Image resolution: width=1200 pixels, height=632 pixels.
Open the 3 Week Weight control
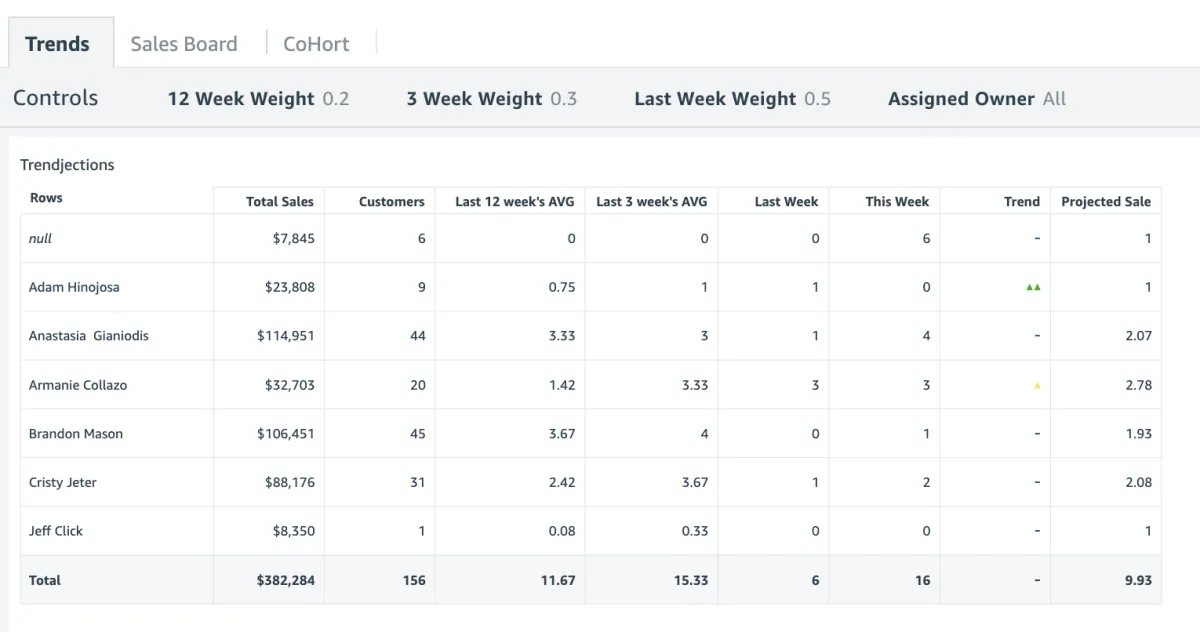[491, 99]
